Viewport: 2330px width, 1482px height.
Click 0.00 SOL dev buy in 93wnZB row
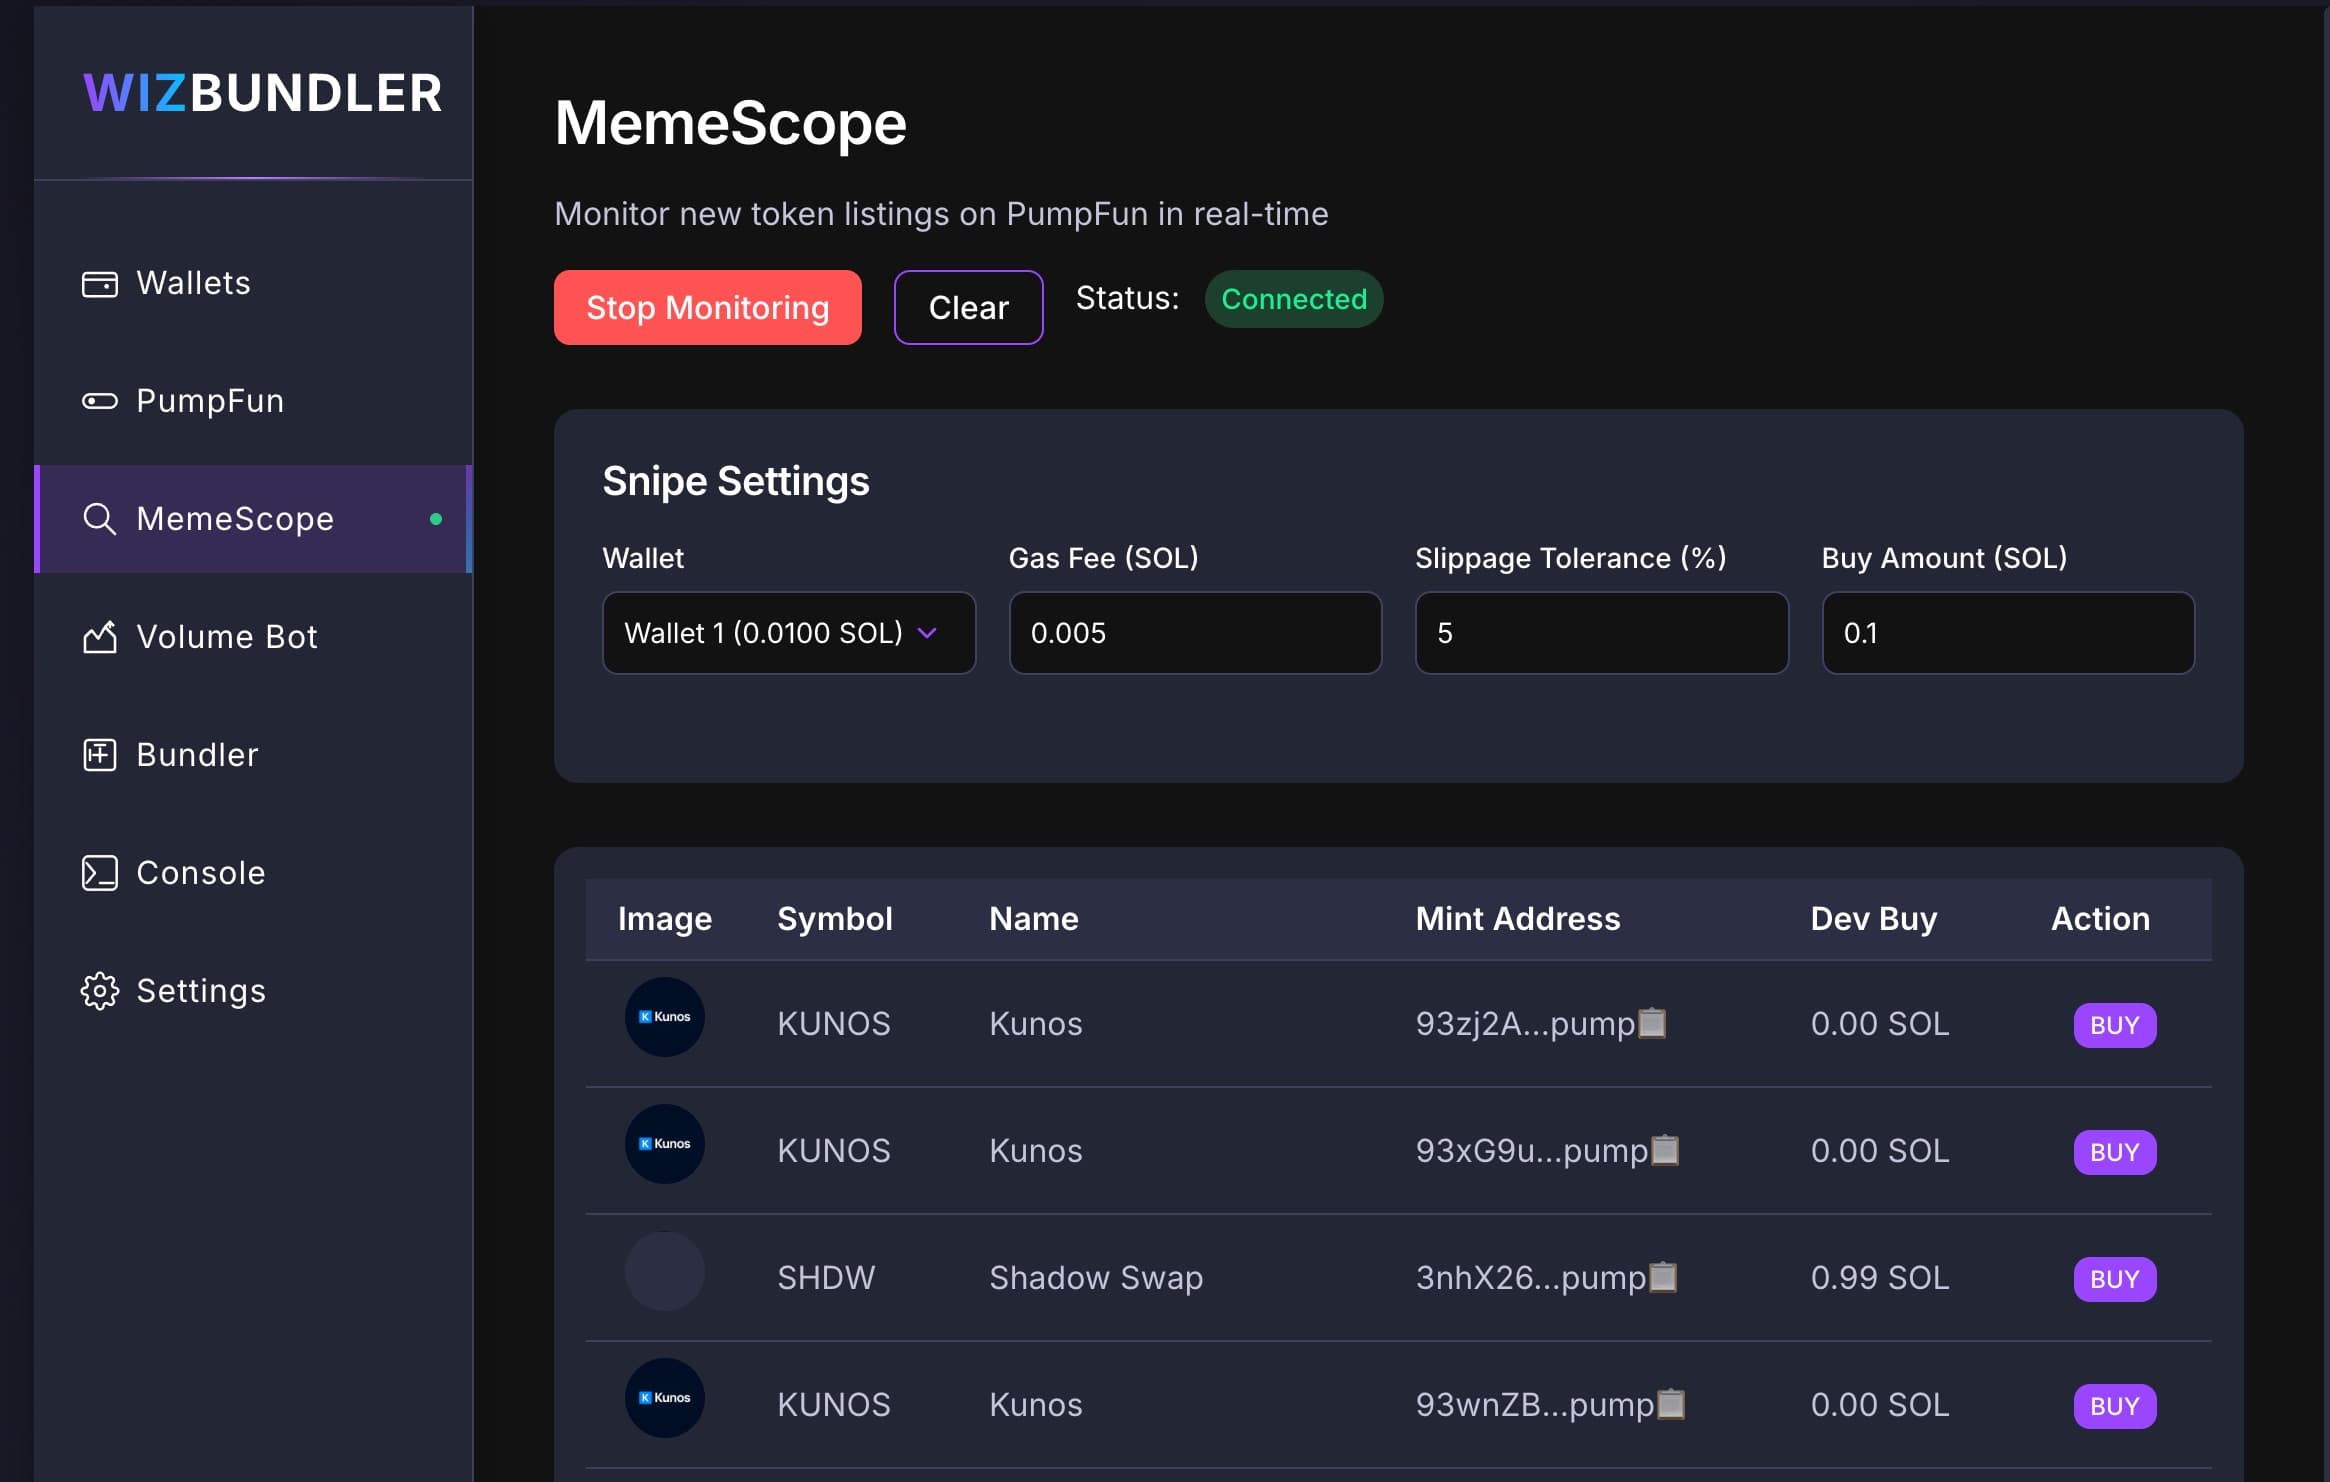(x=1880, y=1405)
